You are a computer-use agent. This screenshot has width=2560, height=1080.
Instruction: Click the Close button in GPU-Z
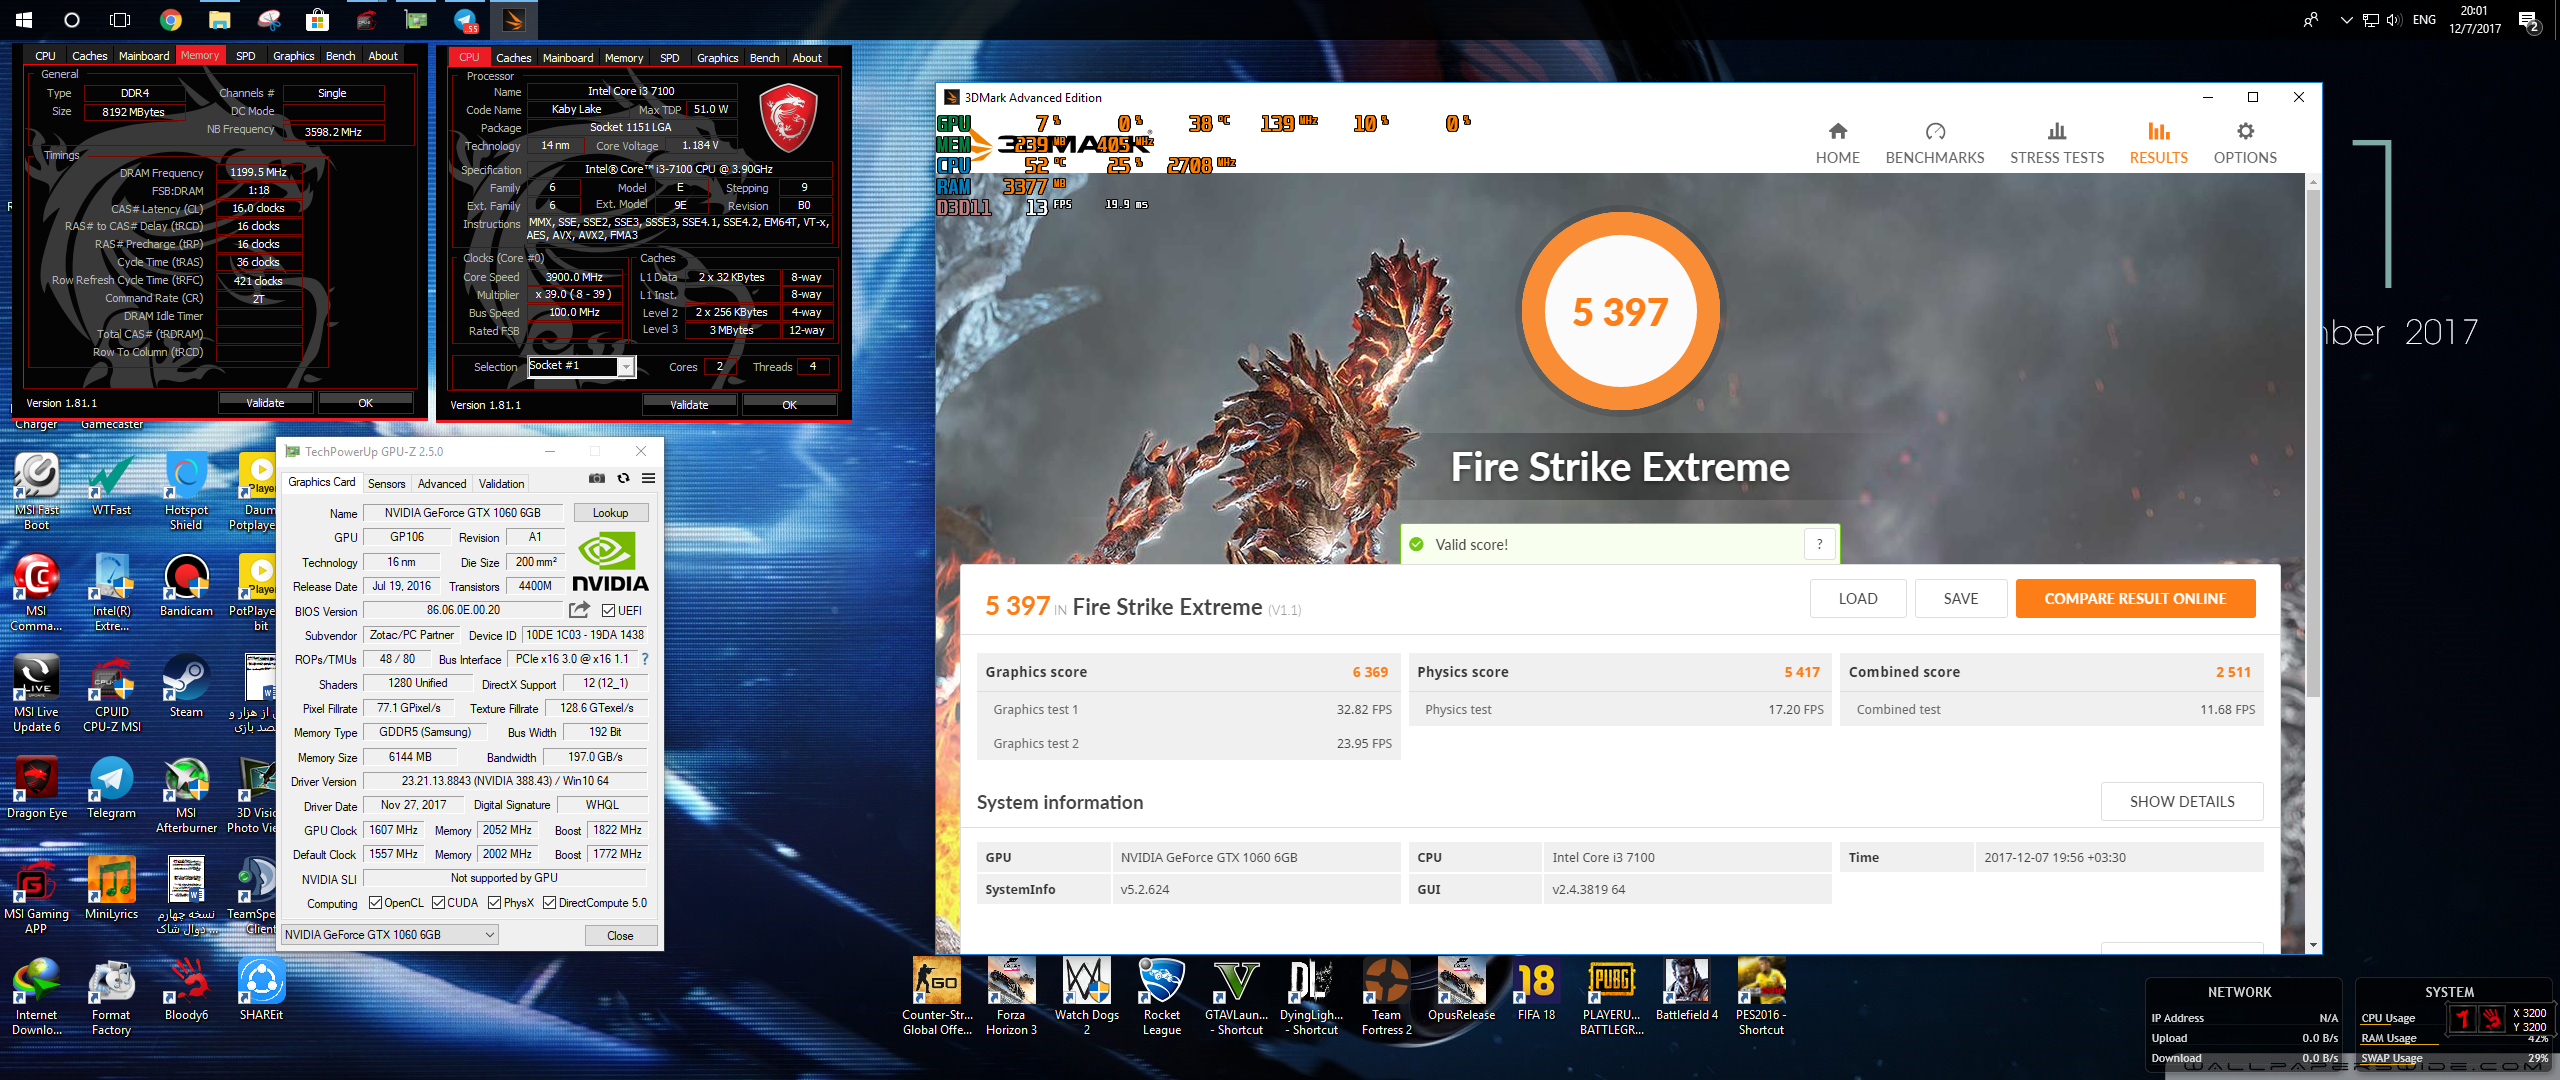pos(620,936)
